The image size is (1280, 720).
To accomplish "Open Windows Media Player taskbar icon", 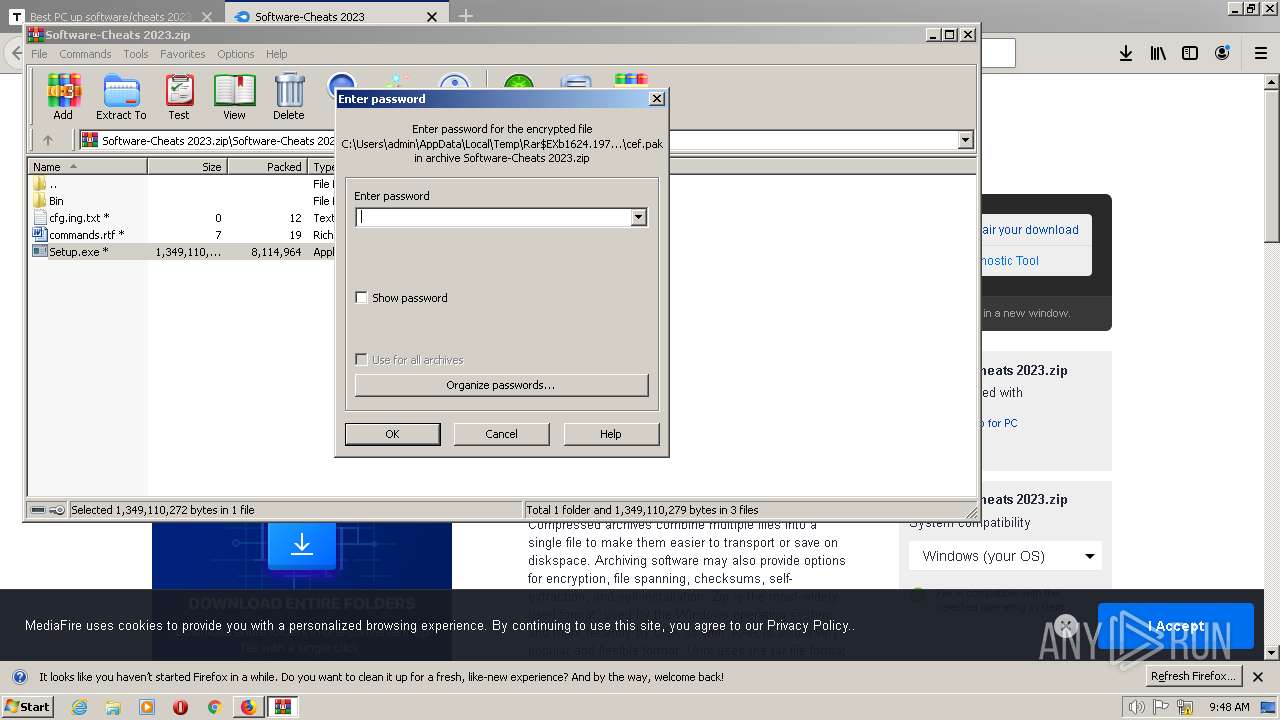I will [147, 707].
